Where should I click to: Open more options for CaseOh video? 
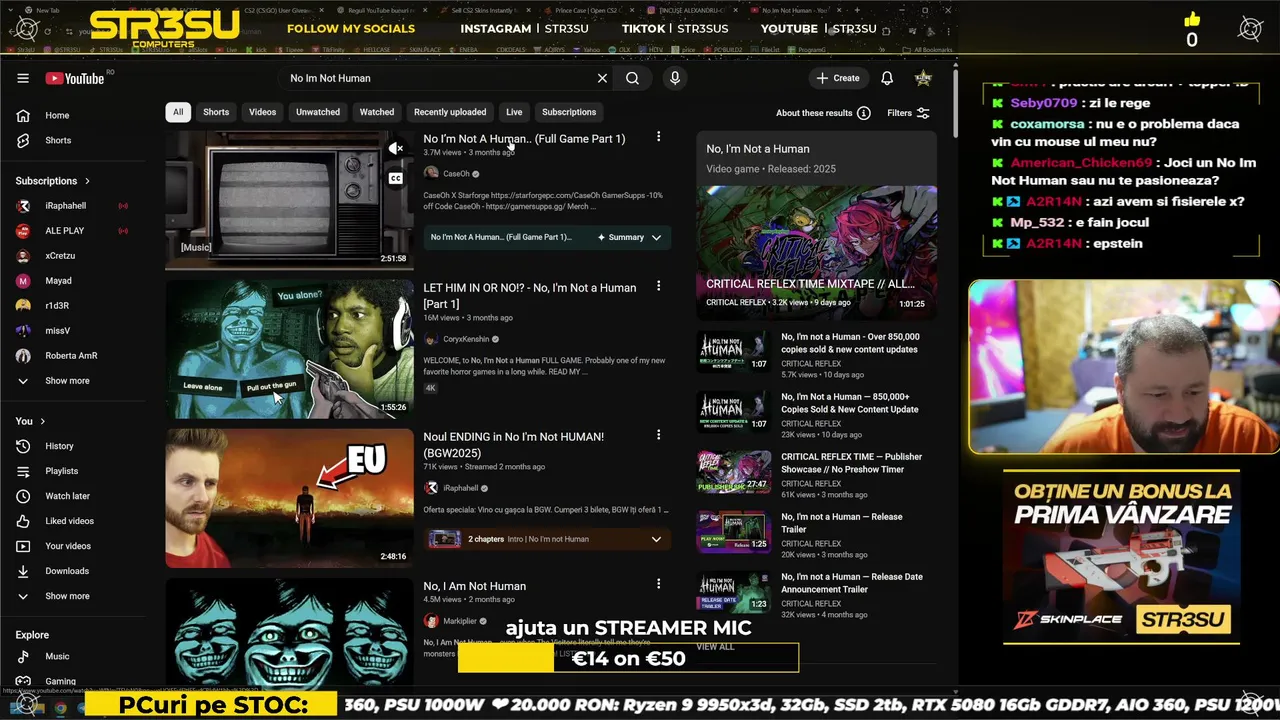[658, 137]
